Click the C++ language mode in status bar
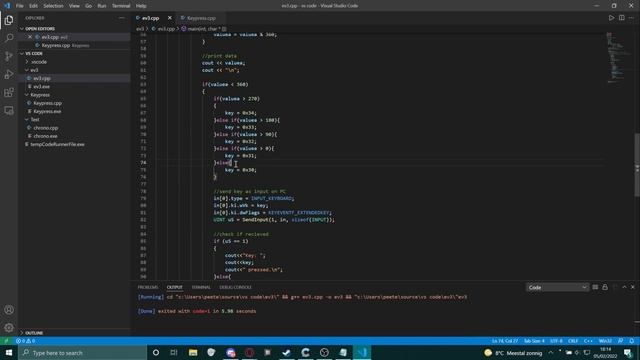This screenshot has width=640, height=360. (588, 341)
